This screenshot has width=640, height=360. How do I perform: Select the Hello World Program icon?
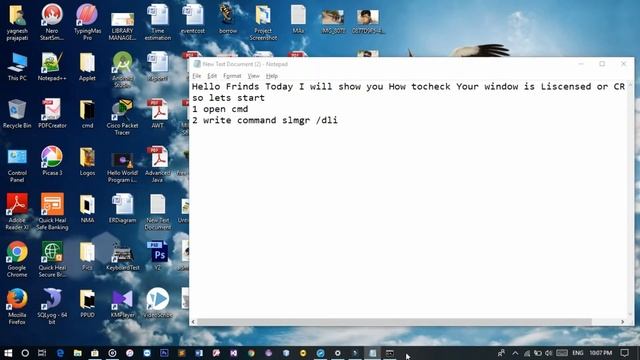122,168
